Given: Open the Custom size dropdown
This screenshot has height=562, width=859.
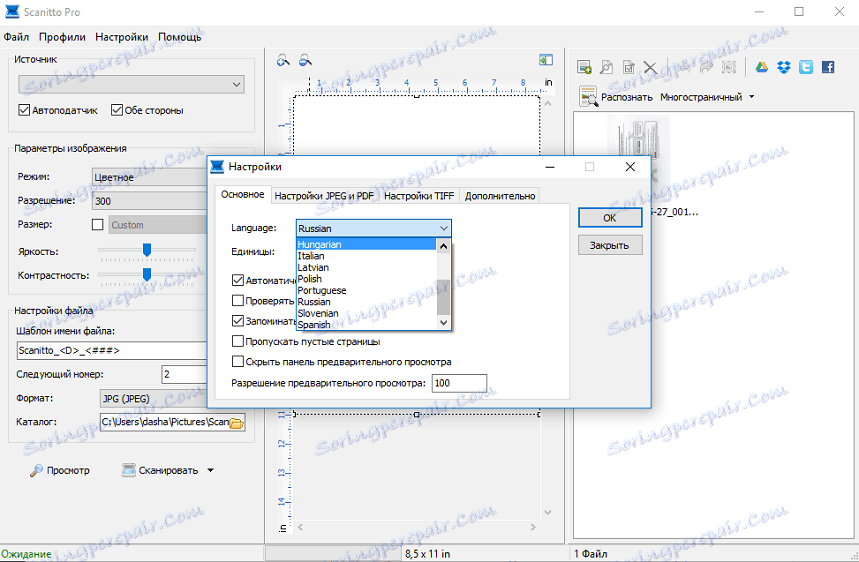Looking at the screenshot, I should click(x=158, y=225).
